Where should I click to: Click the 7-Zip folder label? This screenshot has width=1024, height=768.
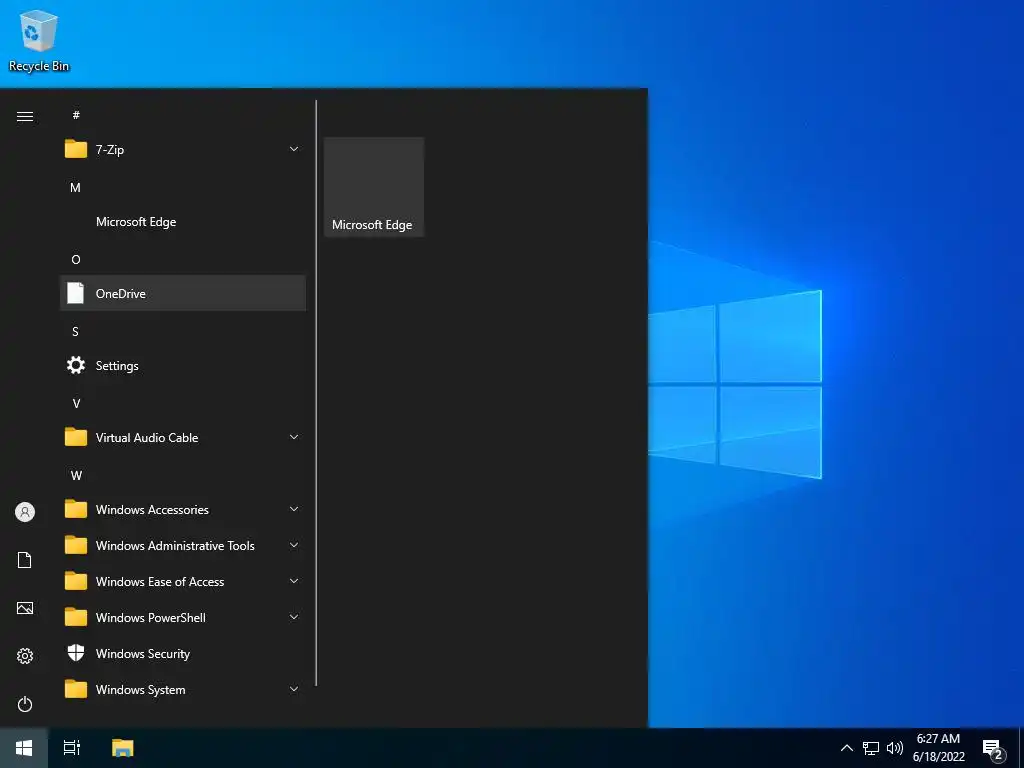pyautogui.click(x=110, y=150)
